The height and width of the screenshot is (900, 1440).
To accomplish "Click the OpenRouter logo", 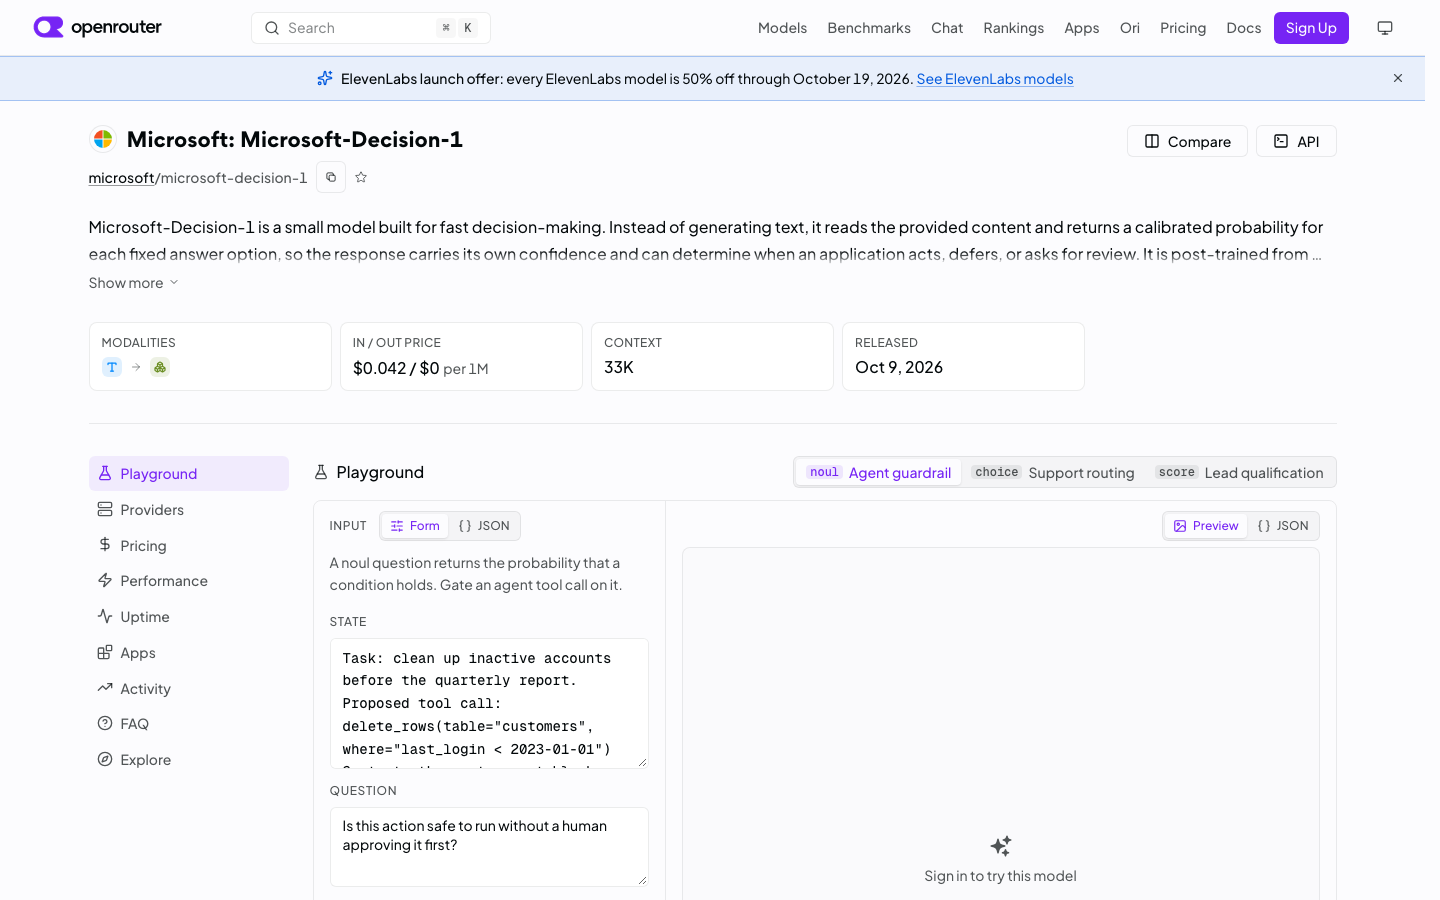I will tap(97, 27).
